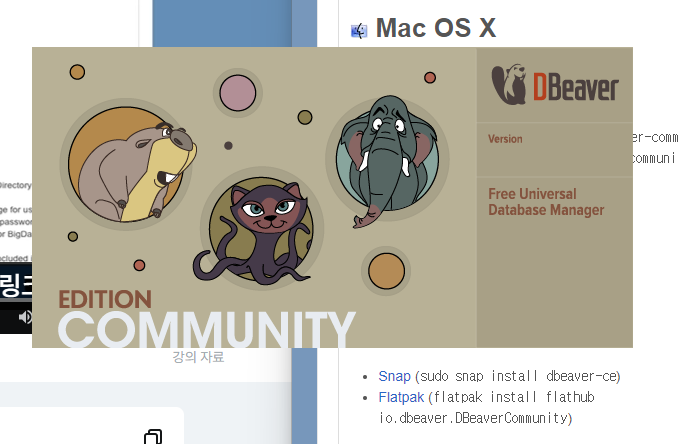Click the copy icon in the bottom card
Screen dimensions: 678x444
[x=153, y=437]
